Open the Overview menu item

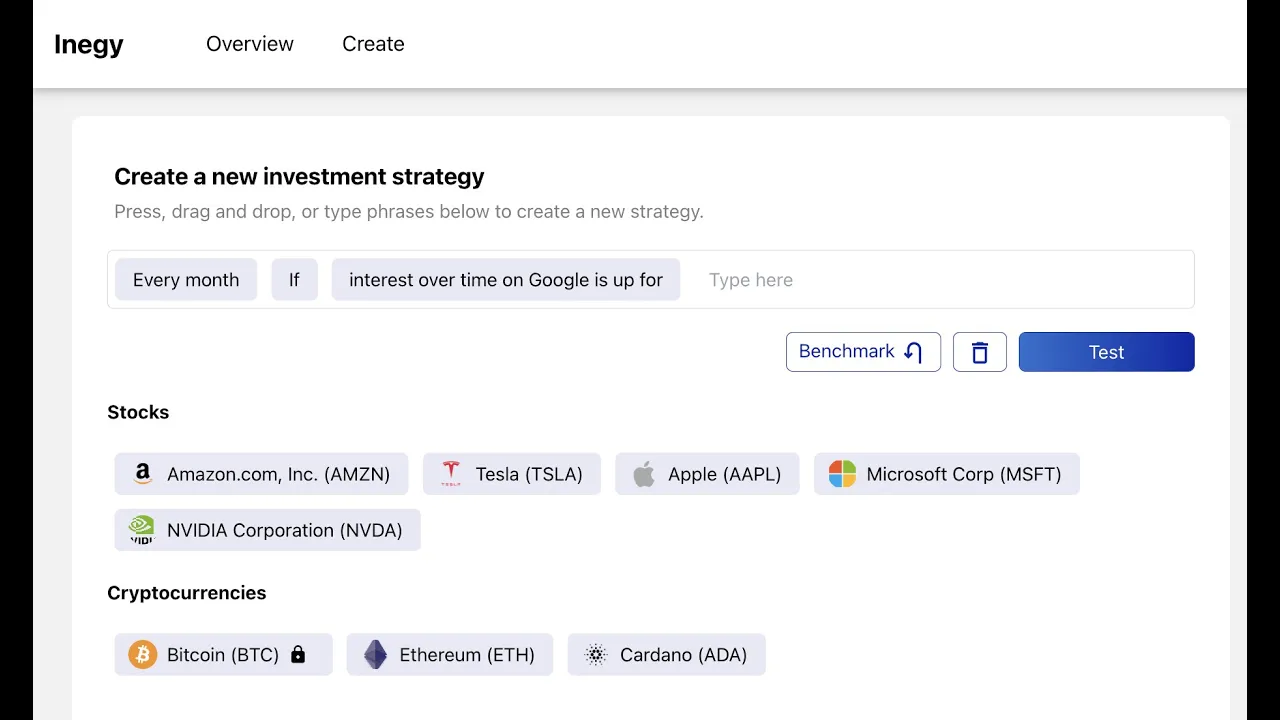[250, 44]
